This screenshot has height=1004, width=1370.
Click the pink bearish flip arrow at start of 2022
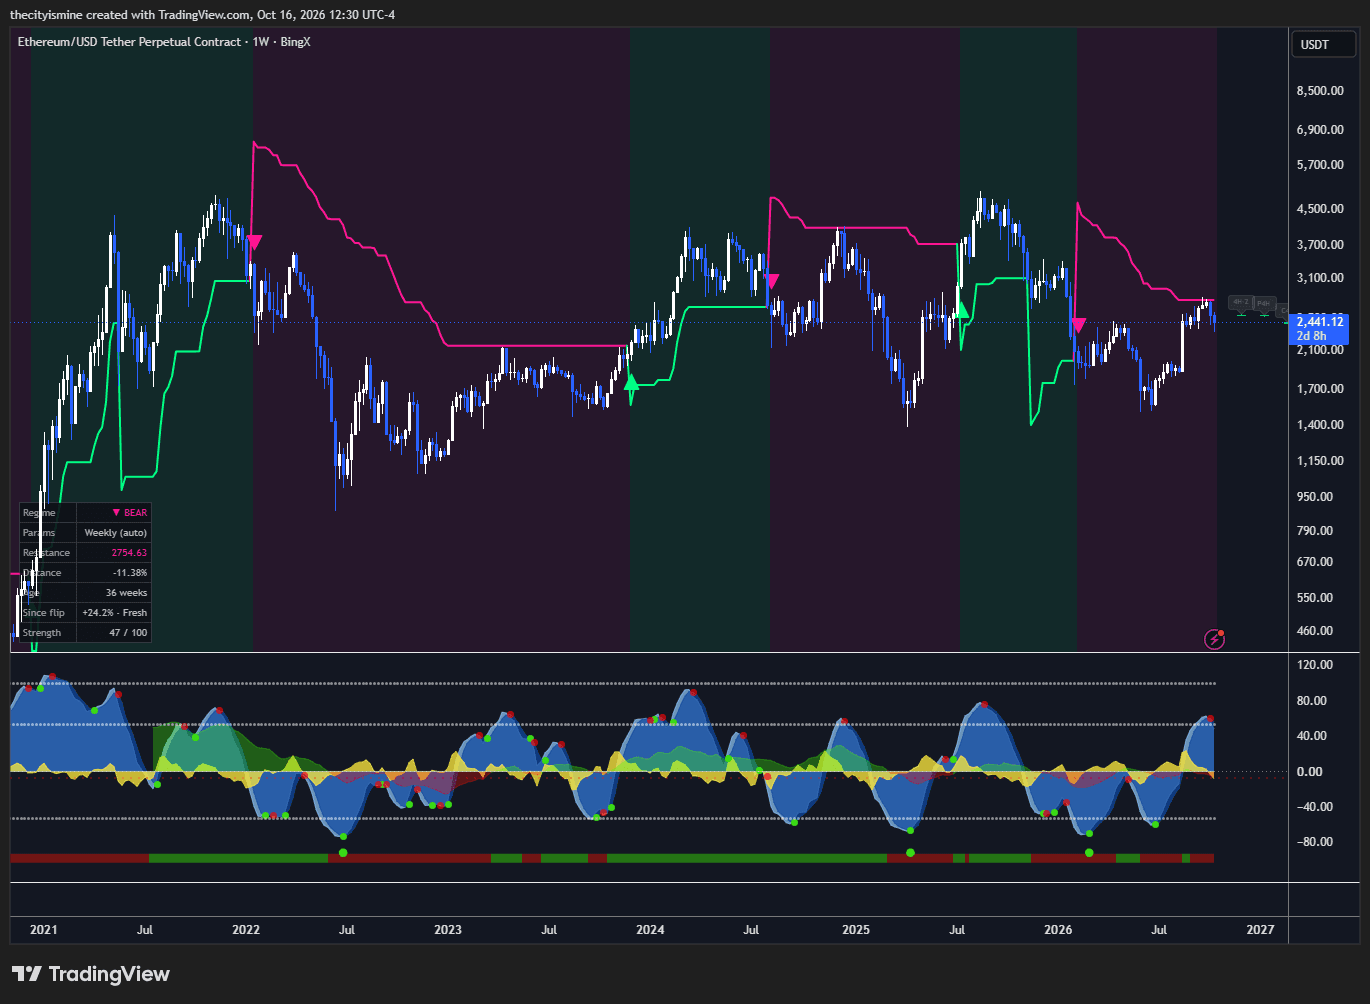click(254, 242)
